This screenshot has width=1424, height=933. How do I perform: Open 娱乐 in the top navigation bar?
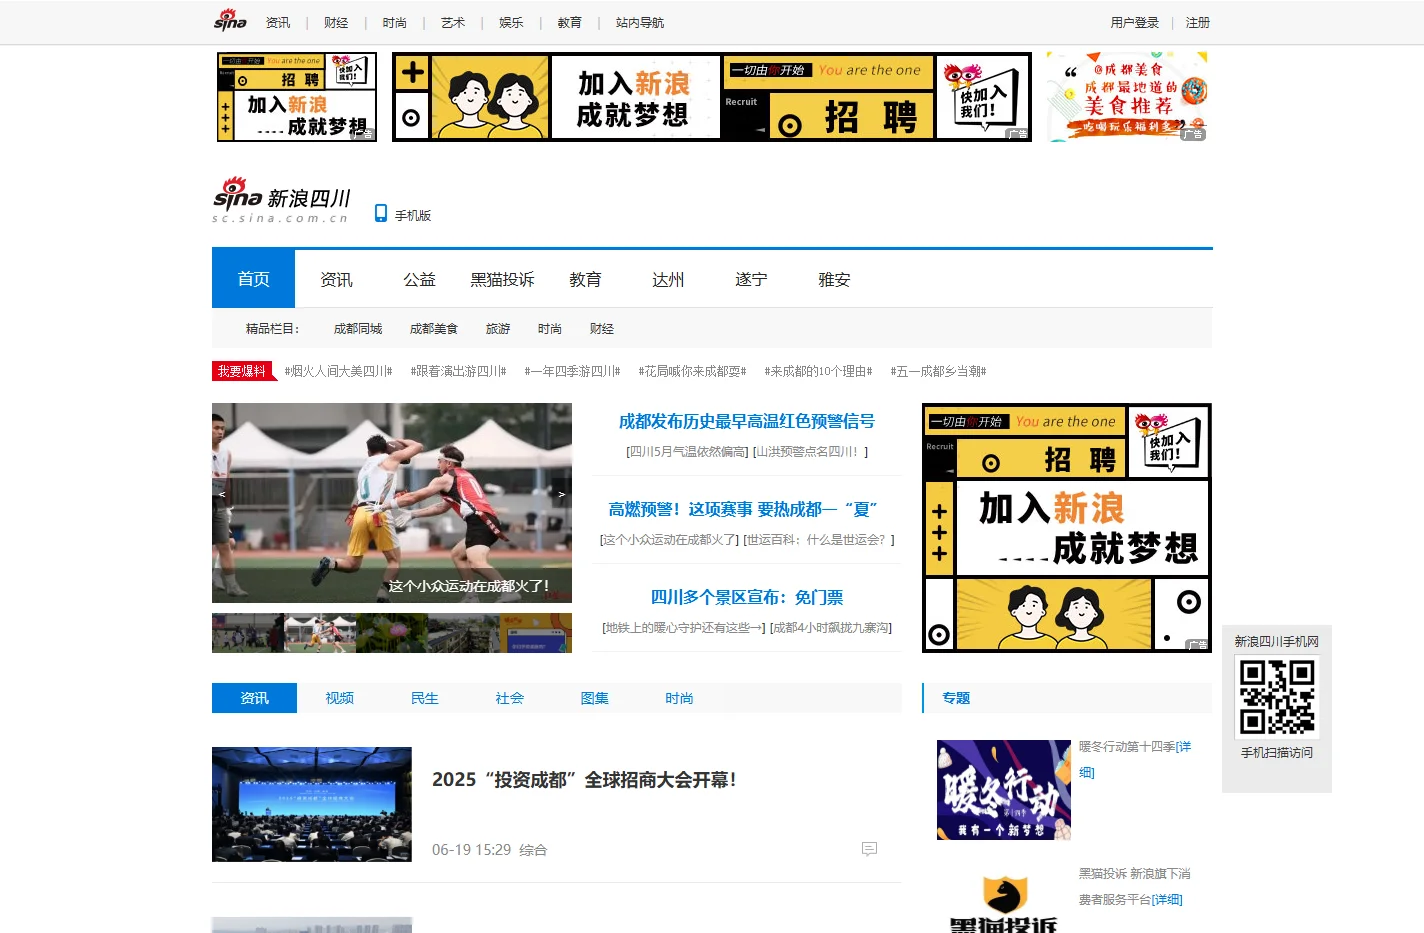[511, 22]
